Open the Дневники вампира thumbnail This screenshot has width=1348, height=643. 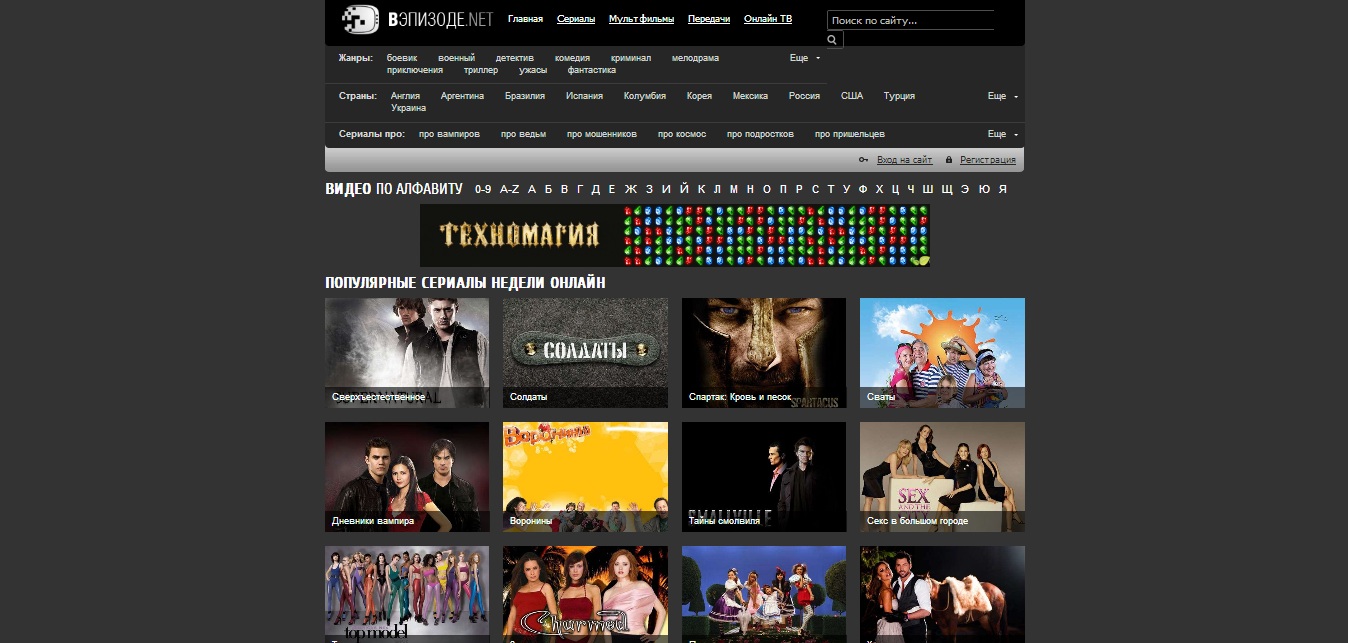coord(407,476)
